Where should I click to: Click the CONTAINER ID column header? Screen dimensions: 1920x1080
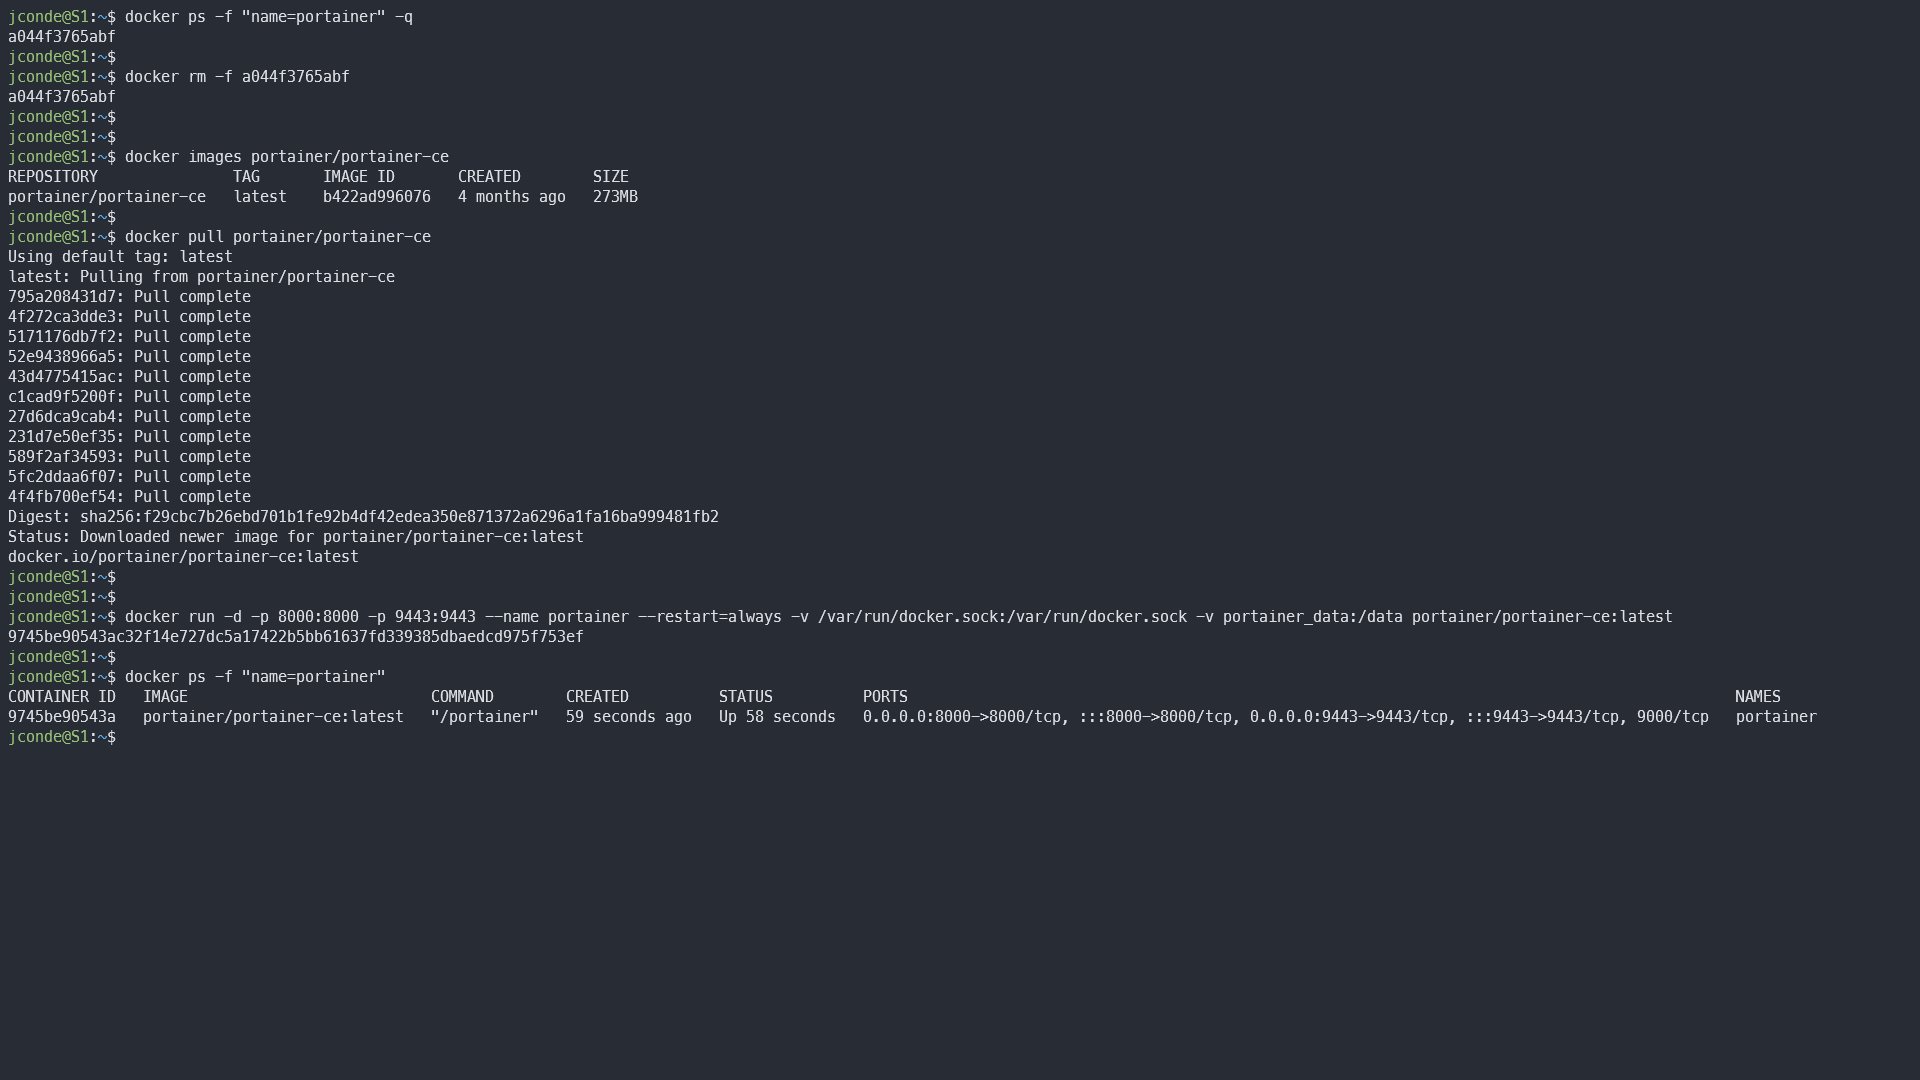pyautogui.click(x=62, y=697)
